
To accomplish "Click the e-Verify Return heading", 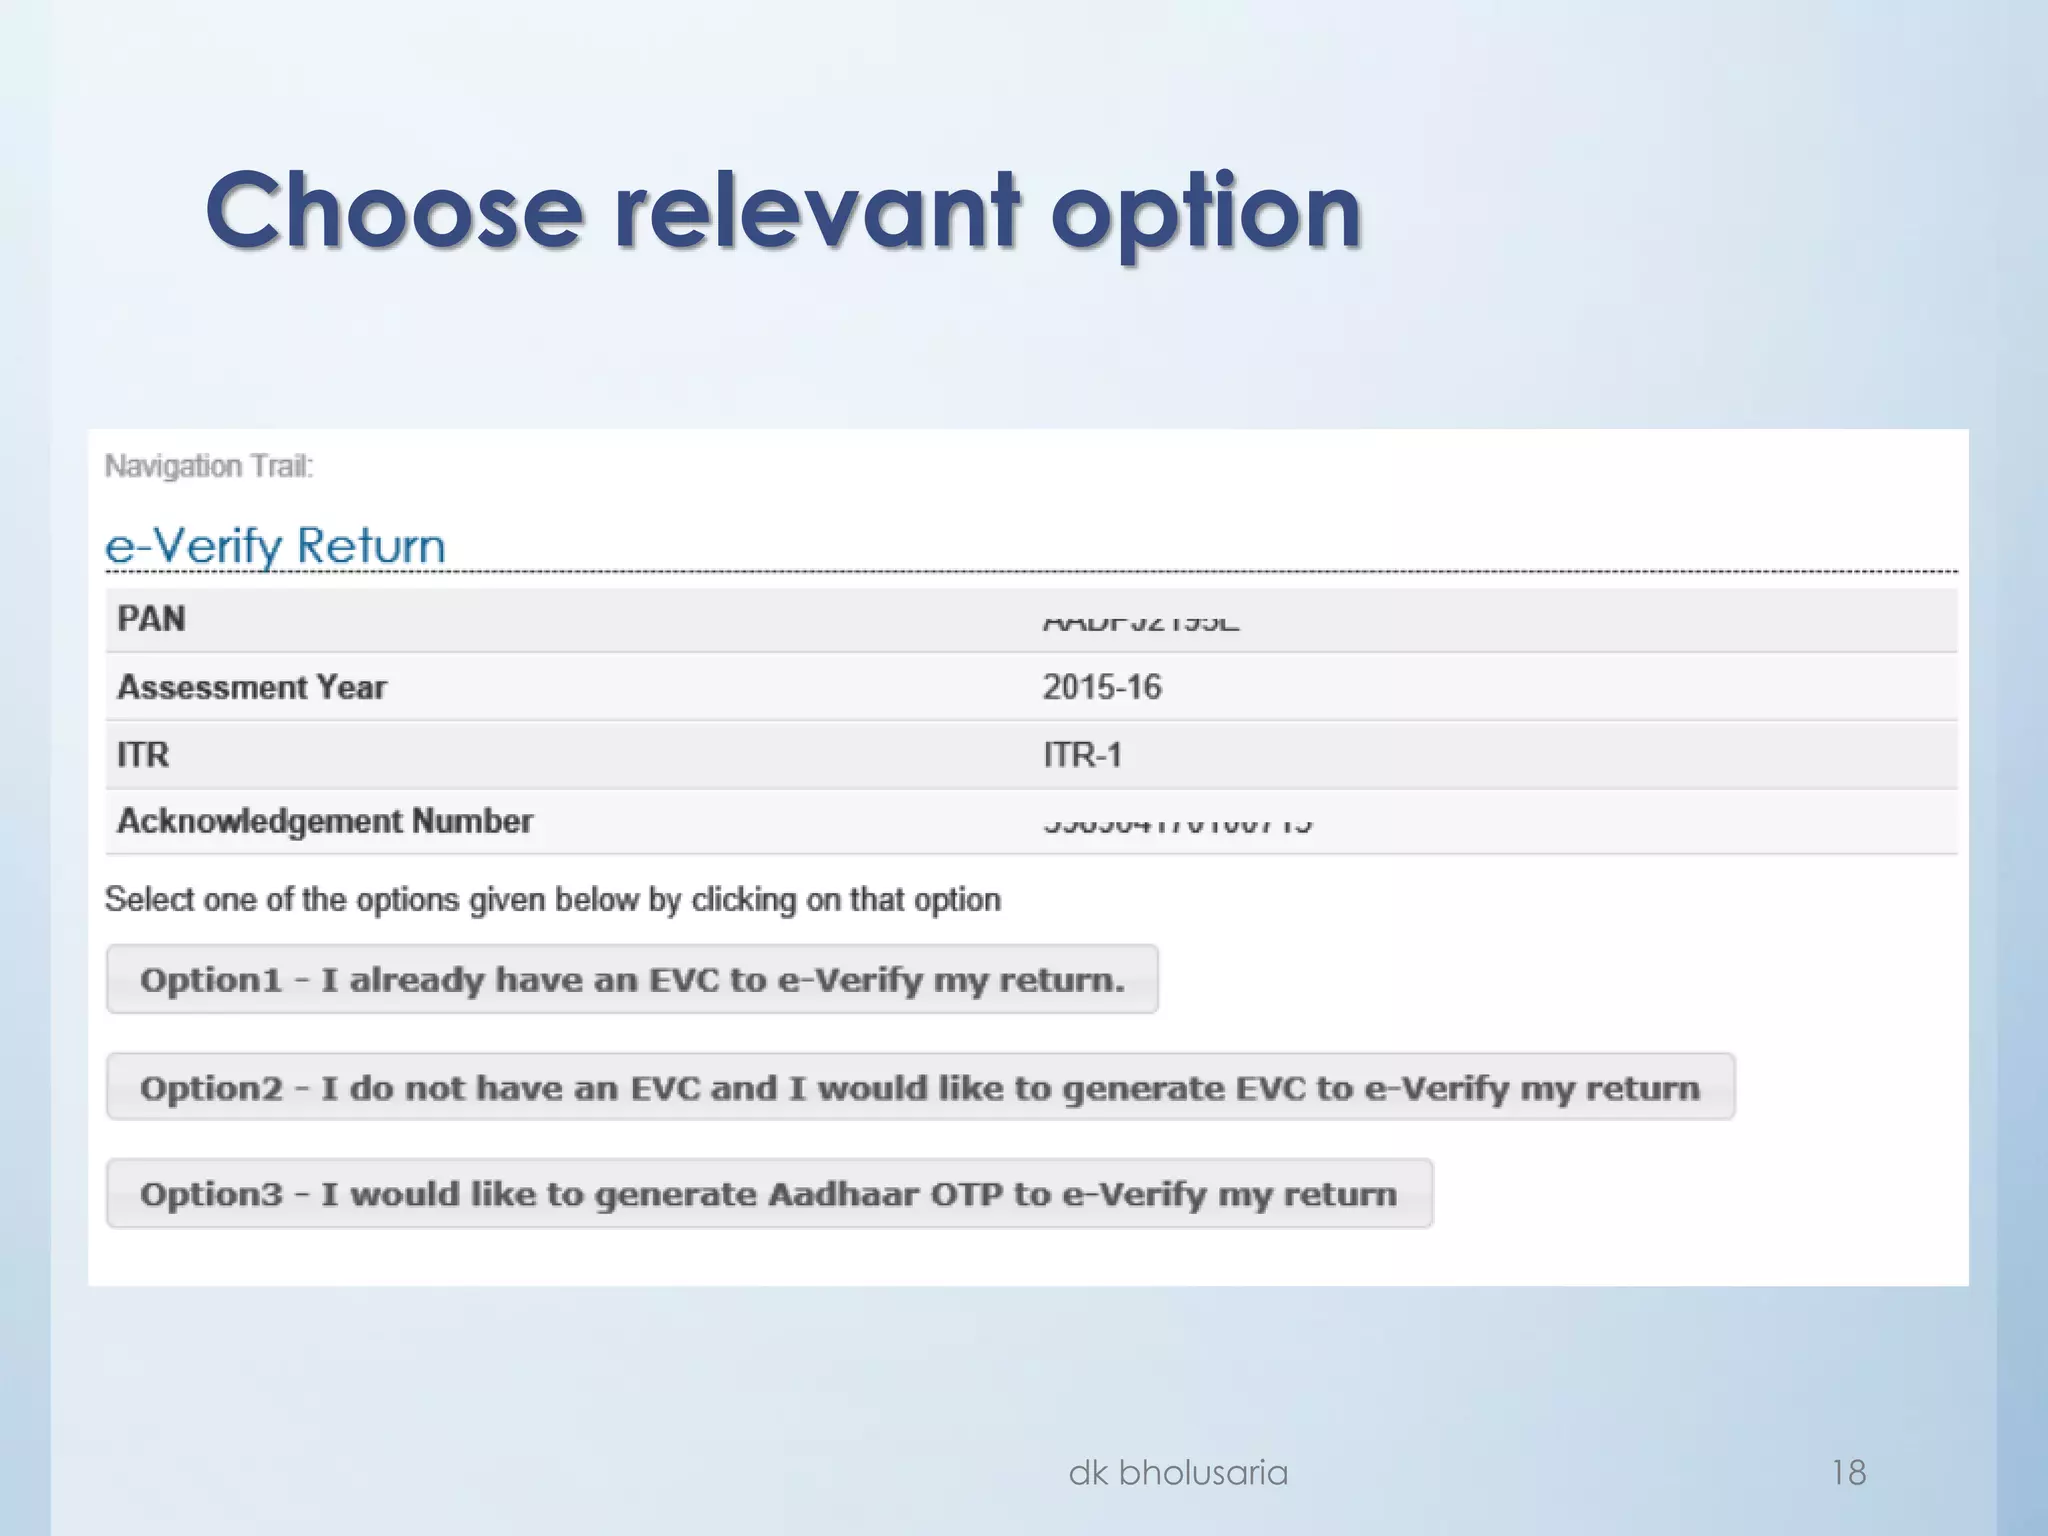I will click(x=275, y=546).
